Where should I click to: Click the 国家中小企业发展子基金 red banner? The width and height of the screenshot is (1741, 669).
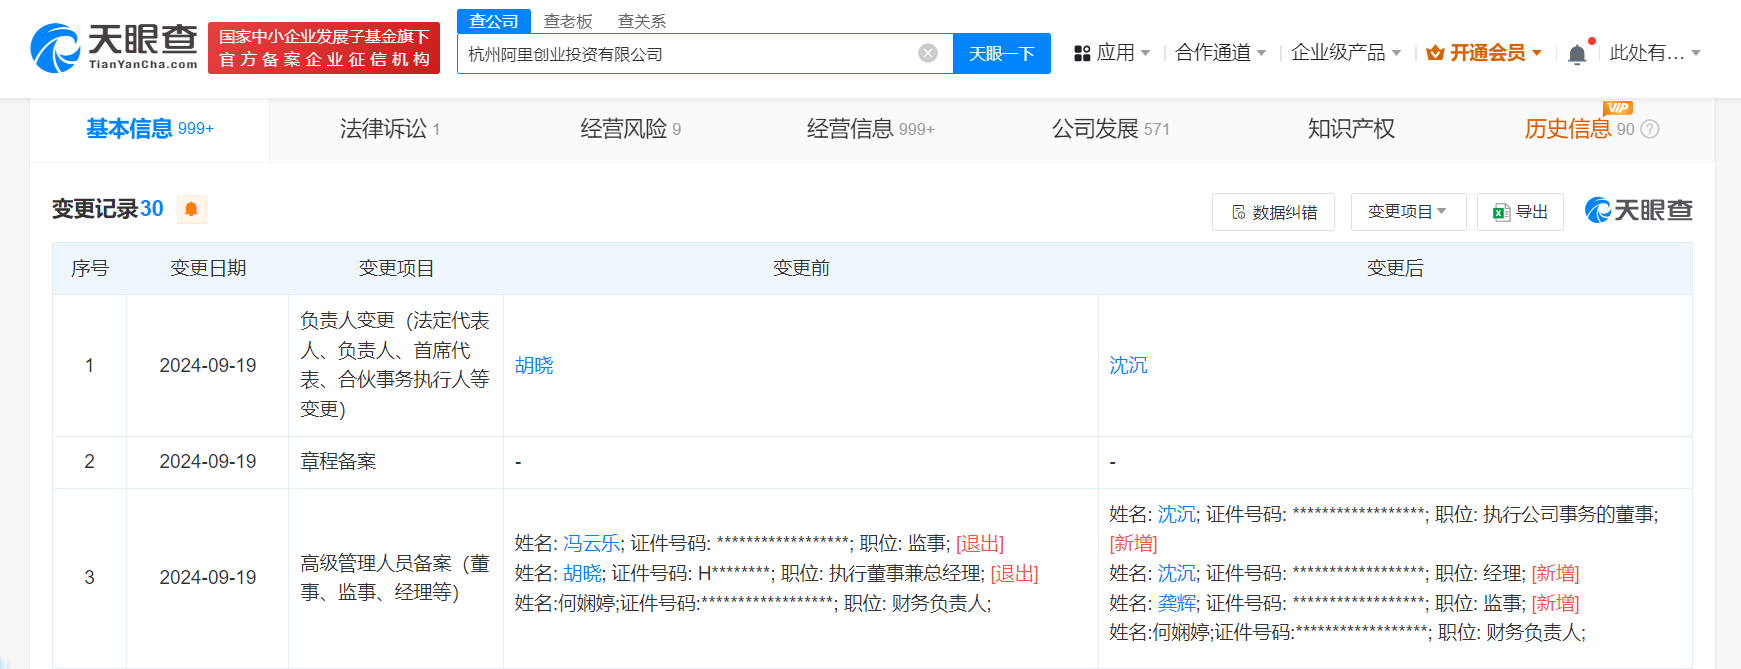click(324, 48)
